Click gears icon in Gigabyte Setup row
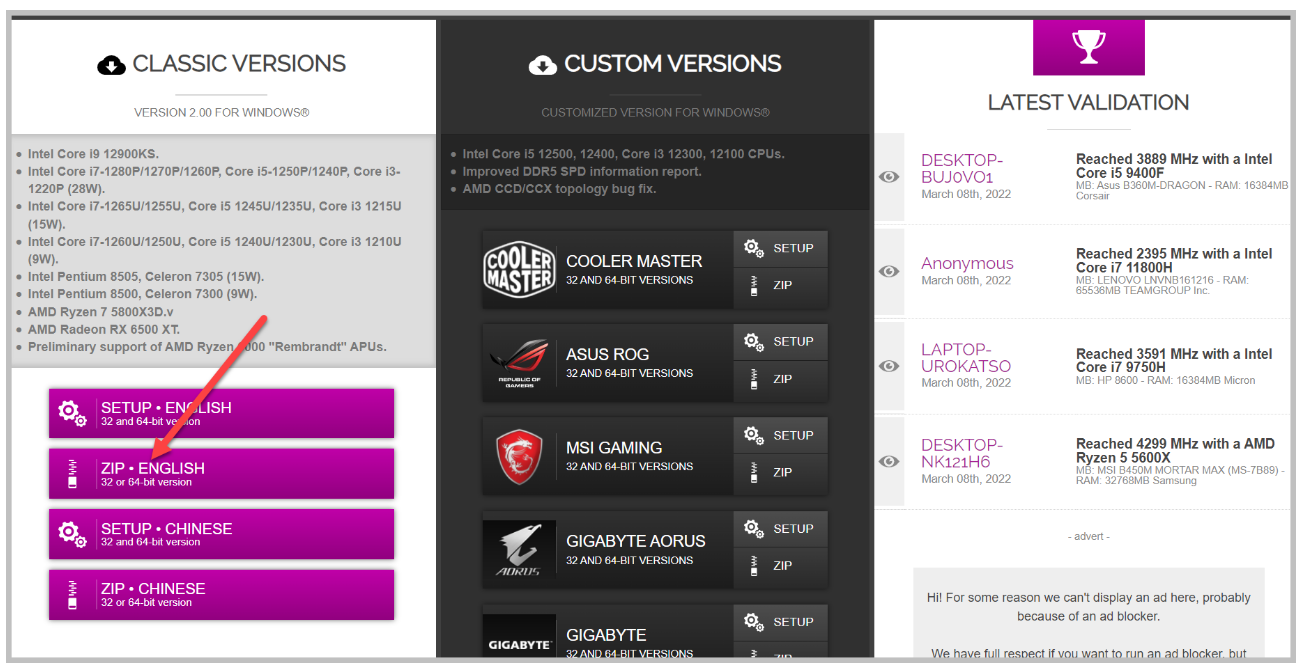Screen dimensions: 1303x665 753,622
